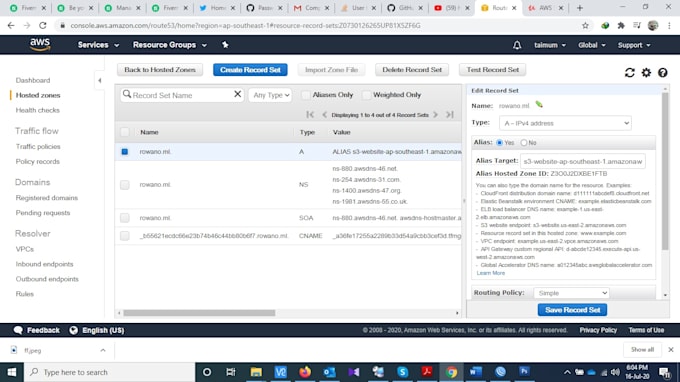This screenshot has width=680, height=382.
Task: Open Traffic policies in the sidebar
Action: point(38,147)
